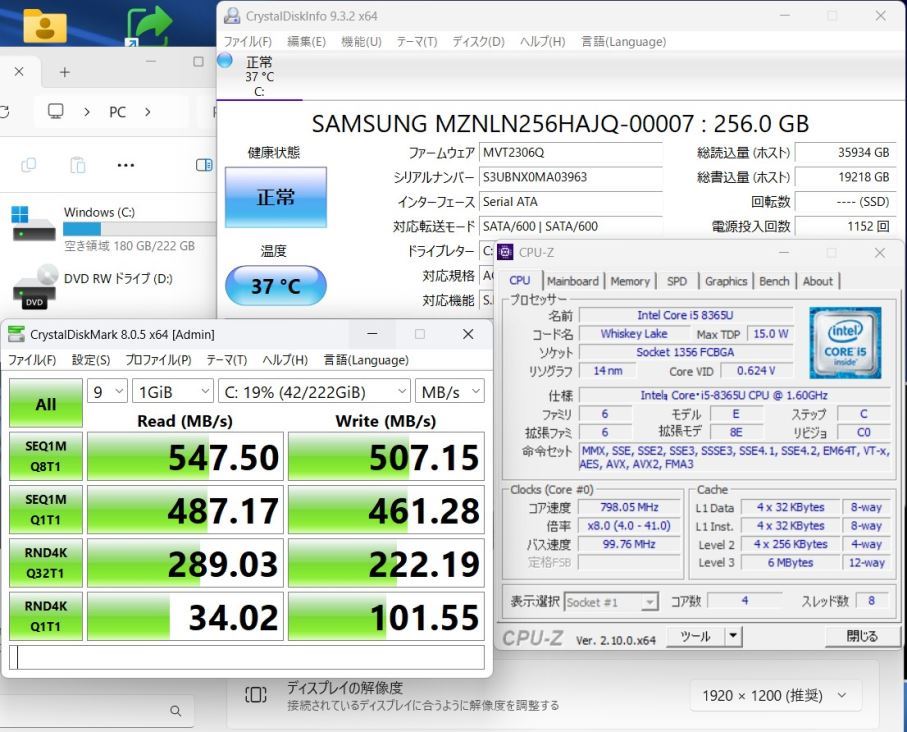Click the paste icon in Explorer toolbar

tap(78, 165)
